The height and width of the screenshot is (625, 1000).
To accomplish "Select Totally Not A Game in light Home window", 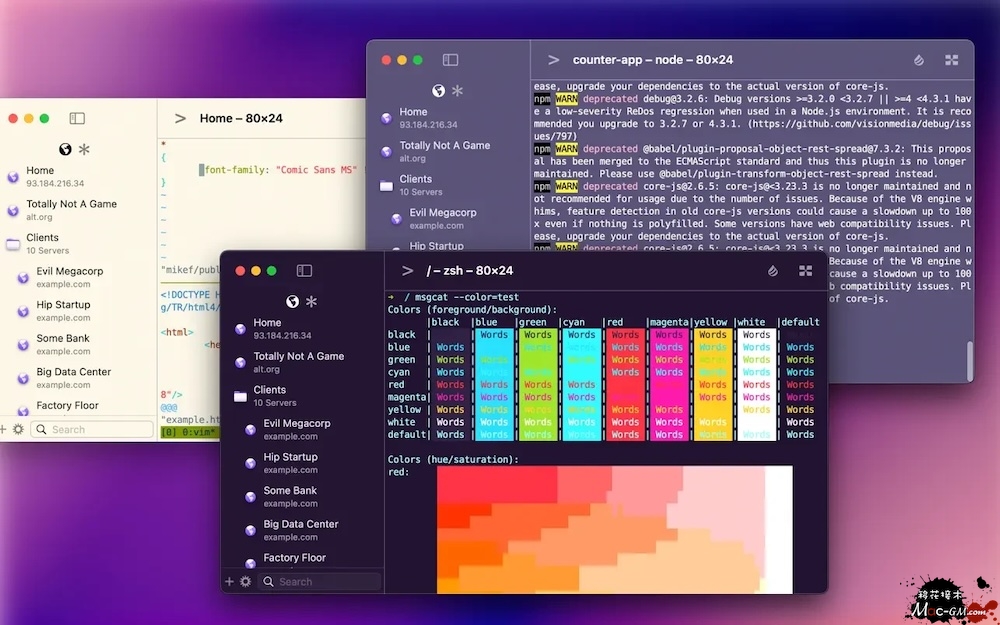I will tap(71, 209).
